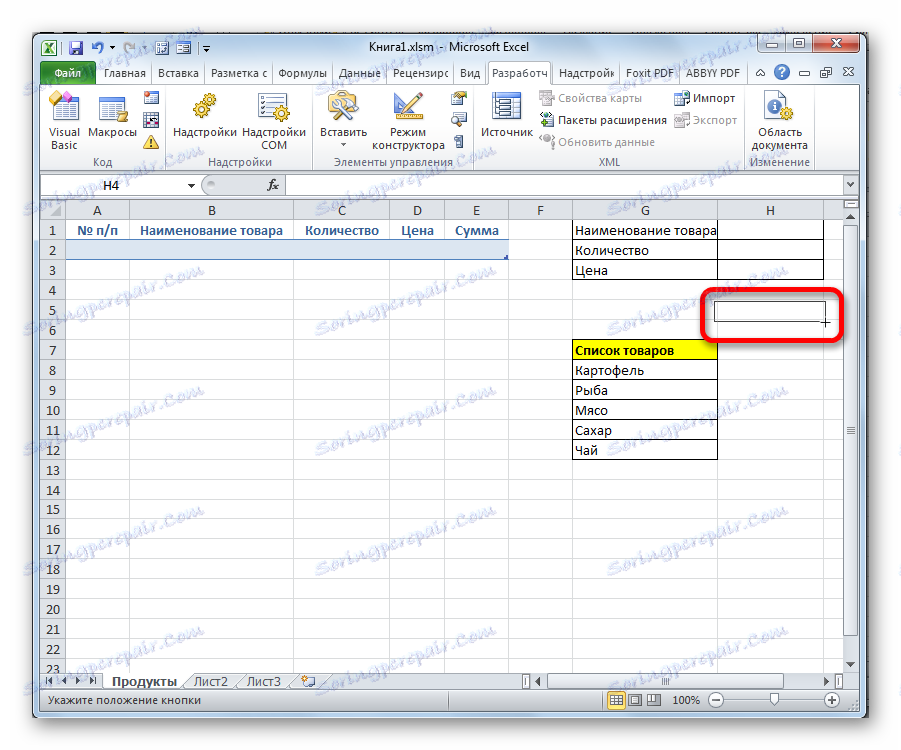Open Надстройки COM add-ins
901x750 pixels.
point(274,120)
